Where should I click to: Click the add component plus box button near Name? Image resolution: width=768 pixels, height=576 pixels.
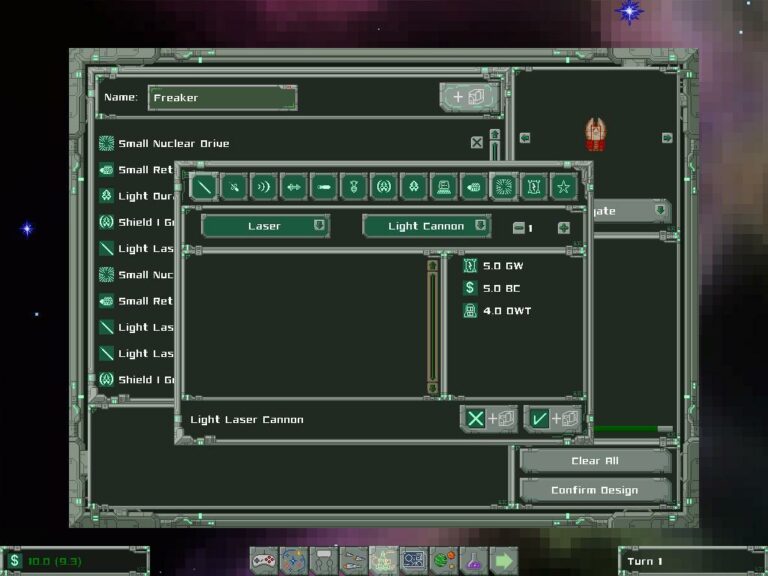(x=469, y=97)
